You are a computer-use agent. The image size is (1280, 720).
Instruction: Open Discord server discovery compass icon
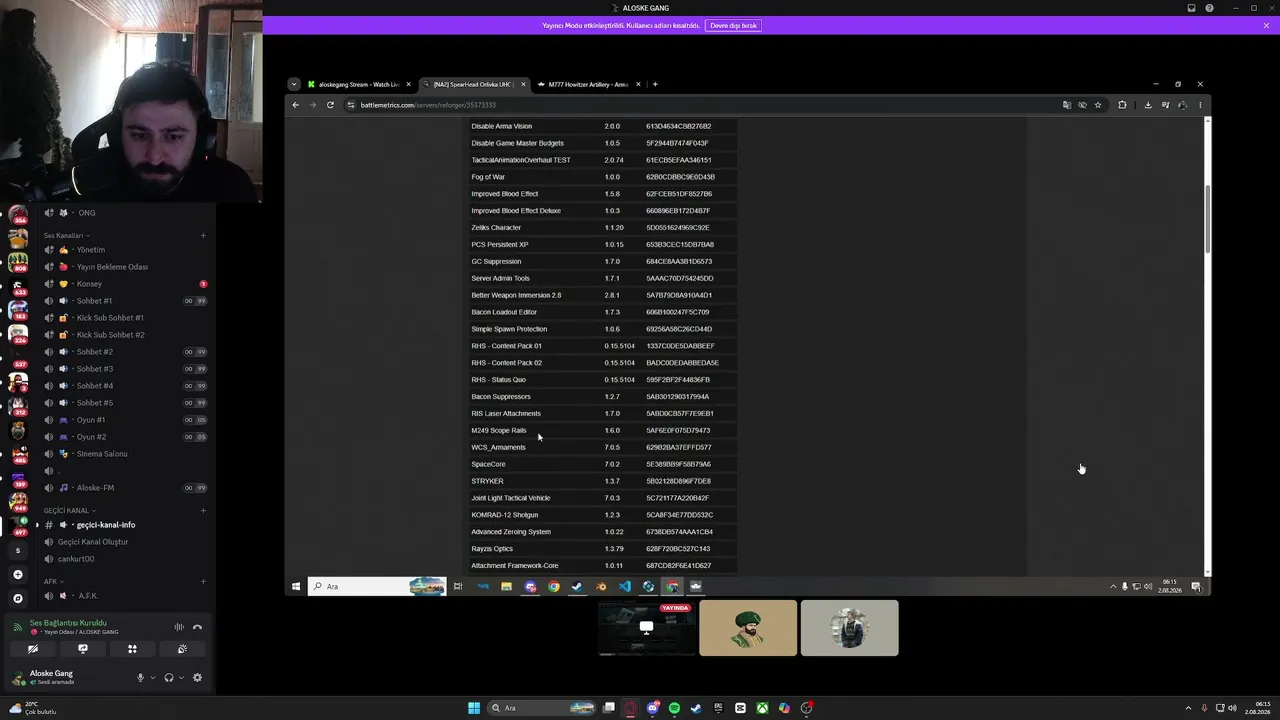[17, 598]
